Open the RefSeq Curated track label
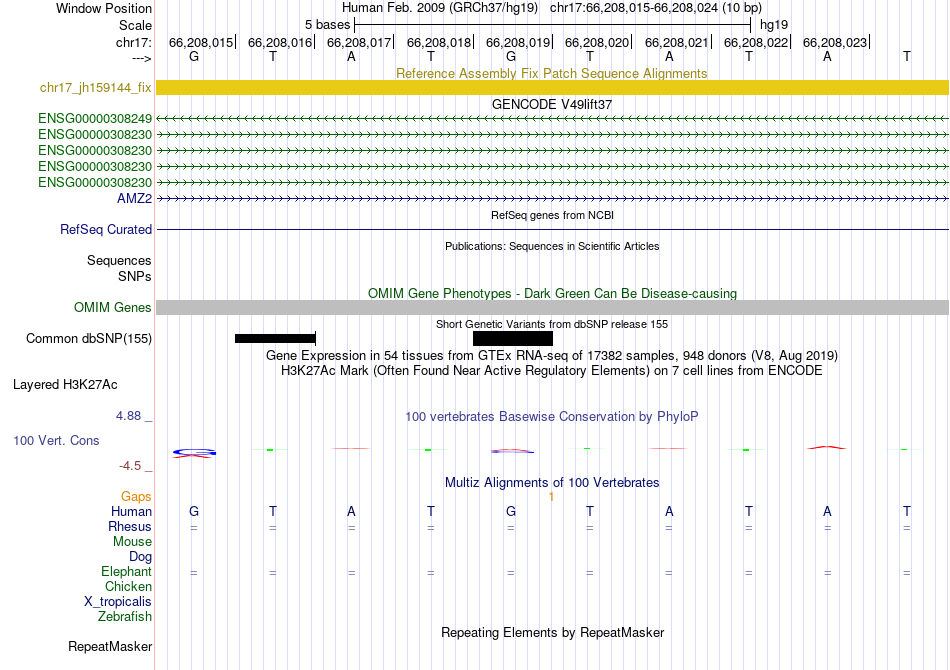Image resolution: width=950 pixels, height=670 pixels. coord(106,230)
